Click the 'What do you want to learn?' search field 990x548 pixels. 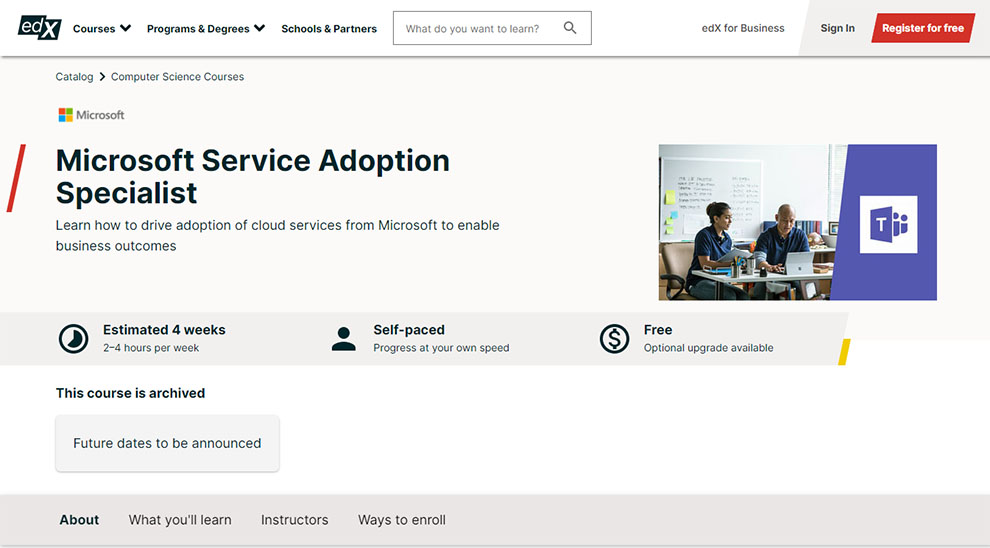[x=492, y=28]
